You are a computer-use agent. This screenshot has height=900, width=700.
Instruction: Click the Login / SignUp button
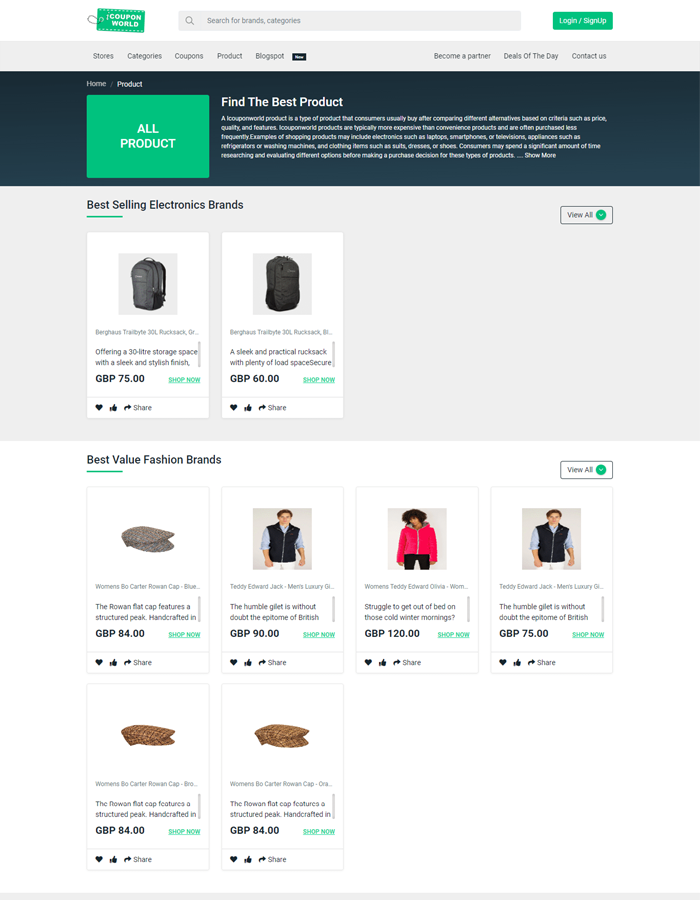pyautogui.click(x=582, y=21)
